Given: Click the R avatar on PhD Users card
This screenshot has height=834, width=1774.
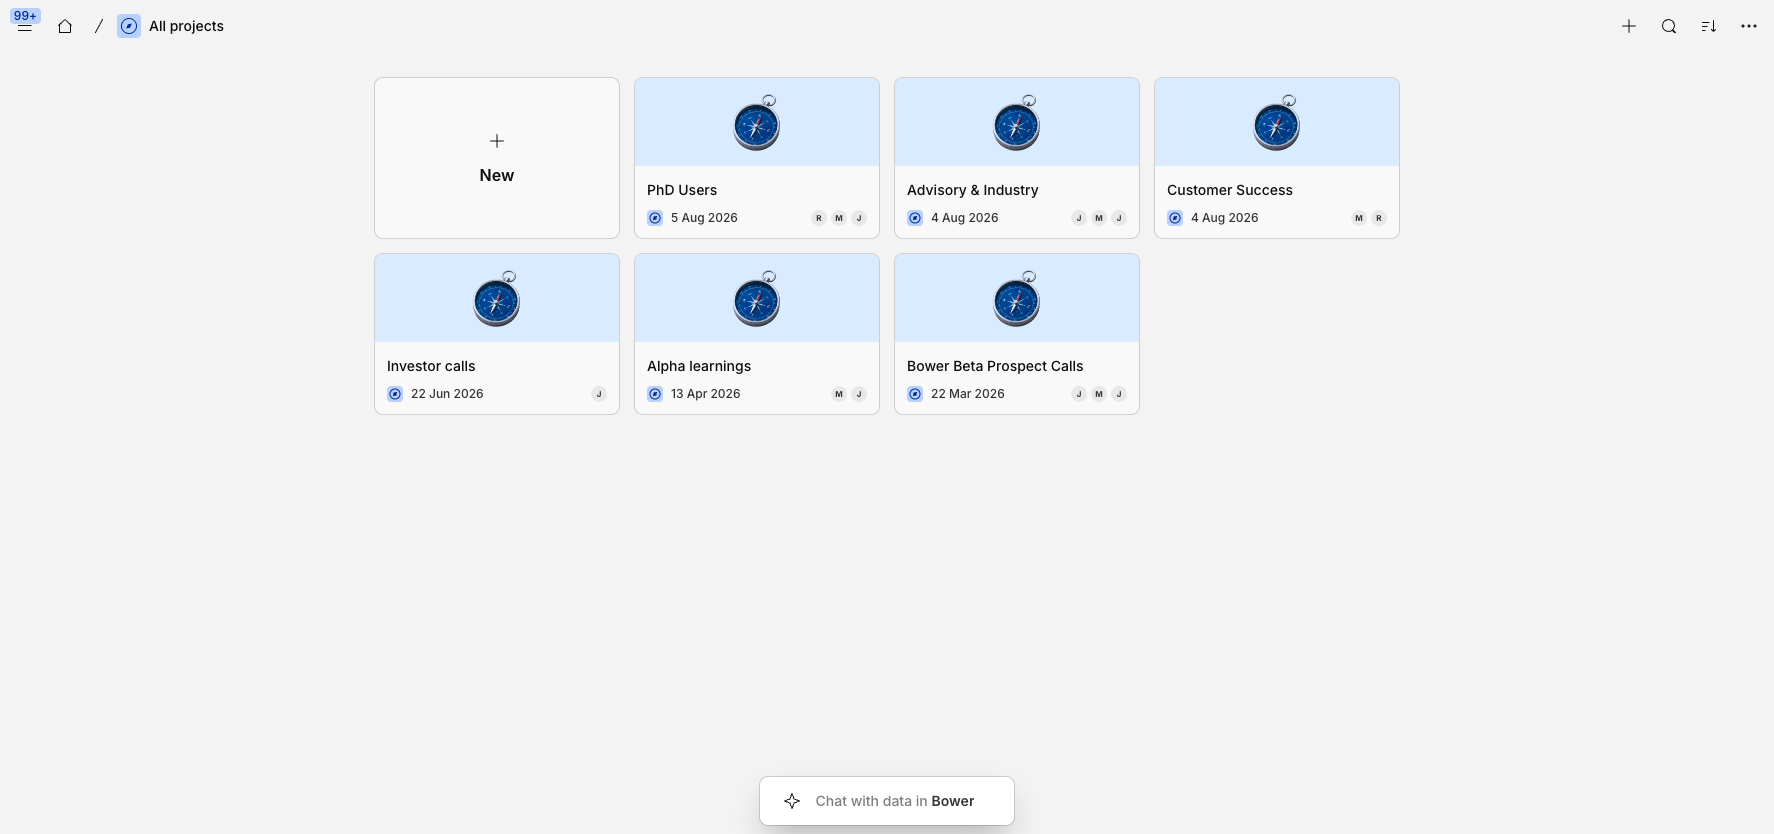Looking at the screenshot, I should click(819, 218).
